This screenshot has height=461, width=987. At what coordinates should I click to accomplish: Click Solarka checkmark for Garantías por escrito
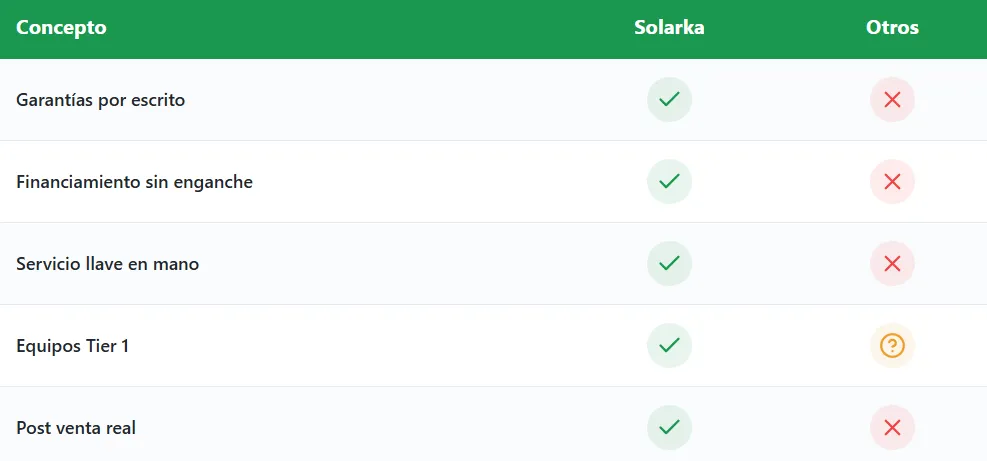tap(669, 100)
